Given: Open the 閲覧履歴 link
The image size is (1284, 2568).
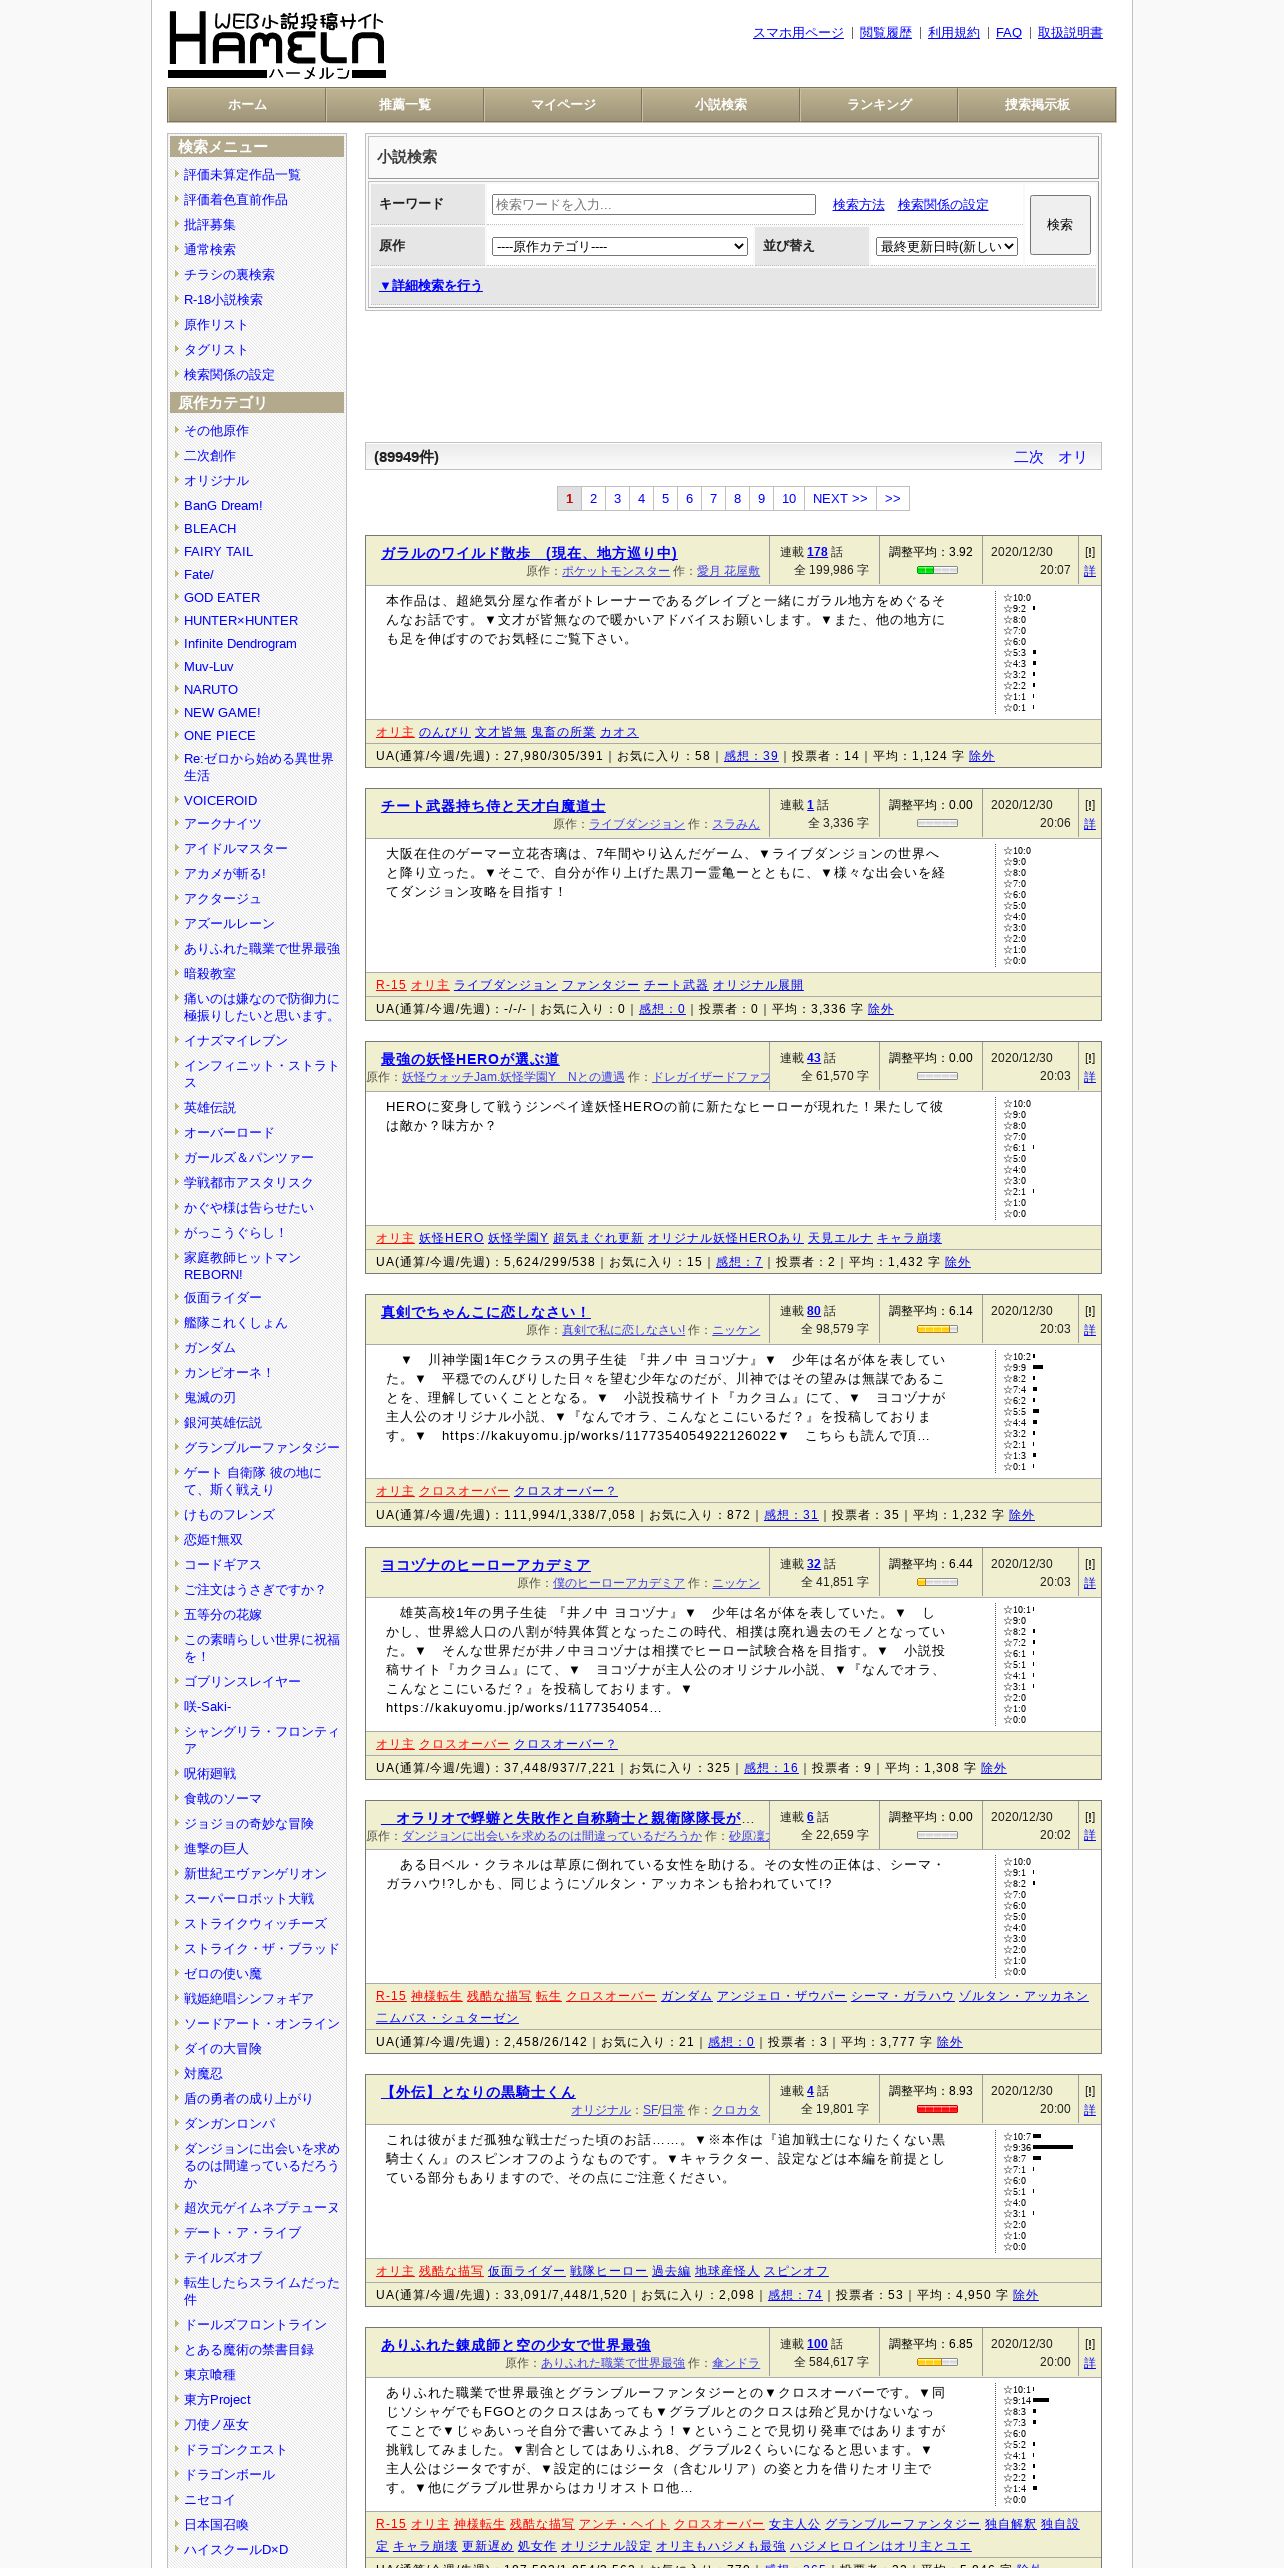Looking at the screenshot, I should click(886, 33).
